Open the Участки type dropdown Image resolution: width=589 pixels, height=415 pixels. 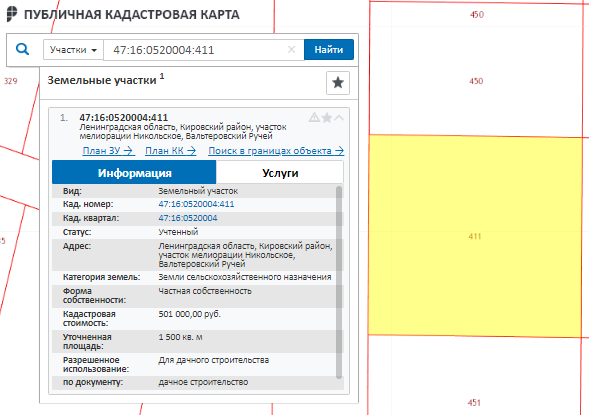coord(73,50)
